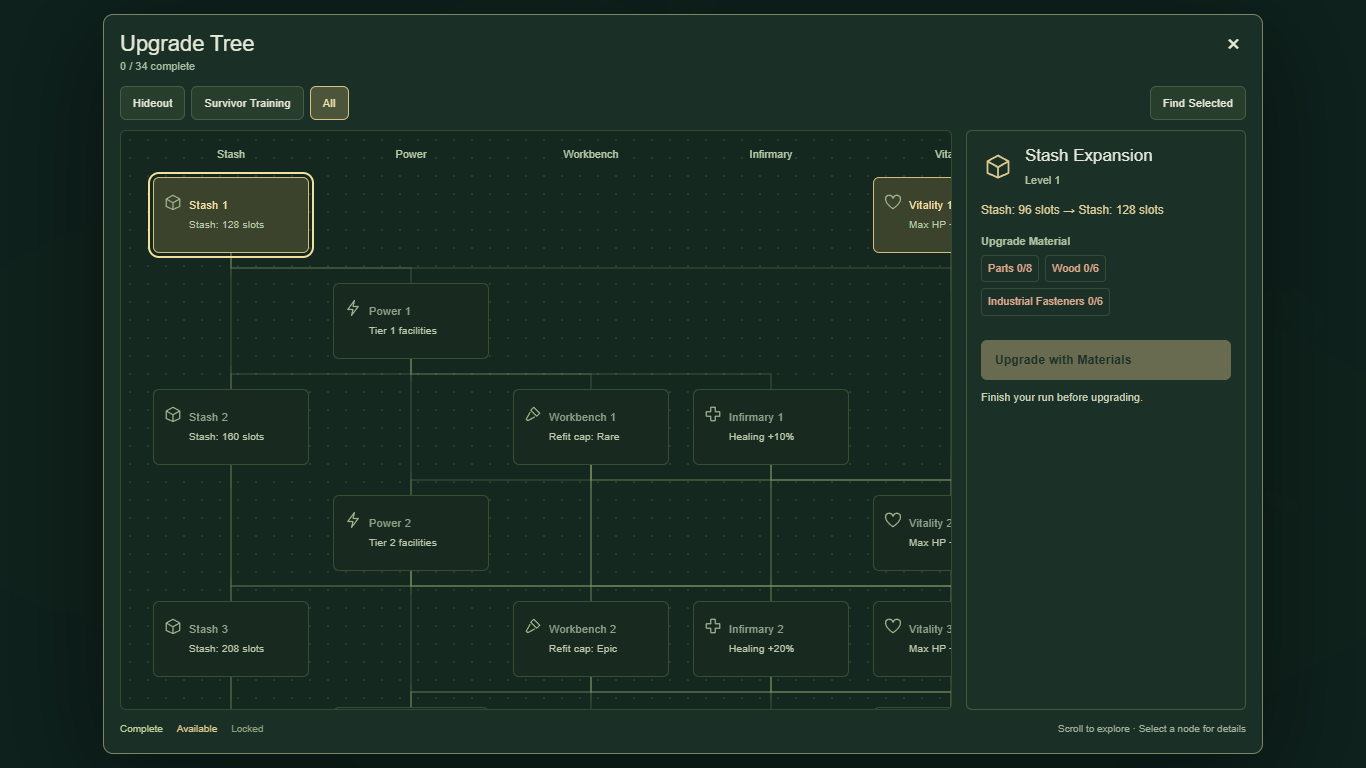Close the Upgrade Tree dialog
Image resolution: width=1366 pixels, height=768 pixels.
click(1233, 44)
